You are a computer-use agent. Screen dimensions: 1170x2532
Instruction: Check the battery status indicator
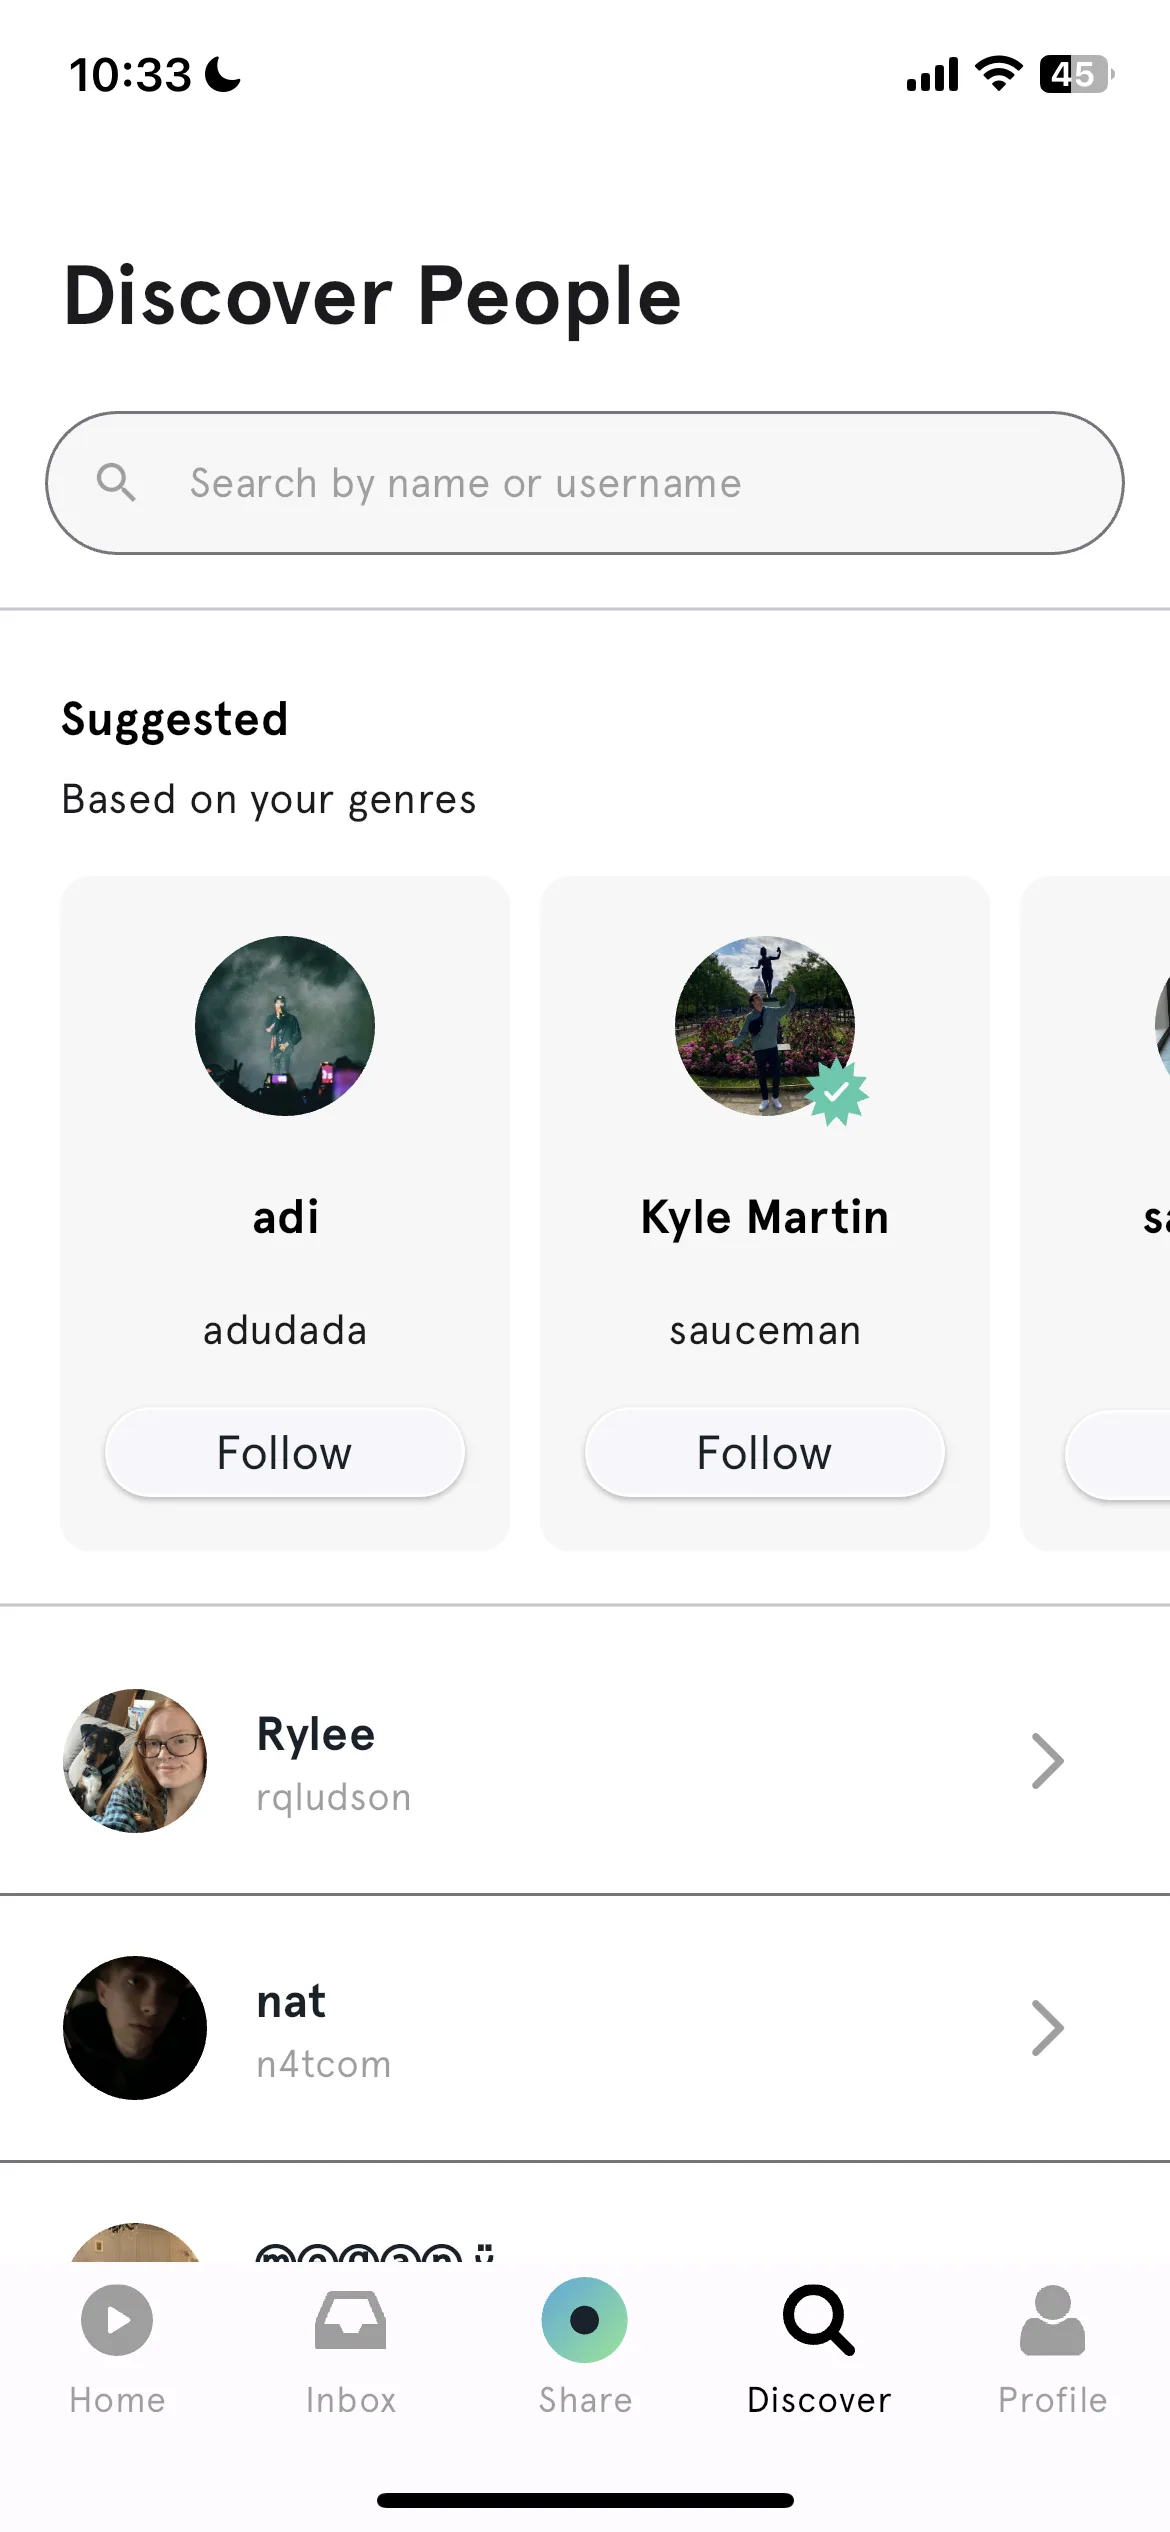[1077, 74]
